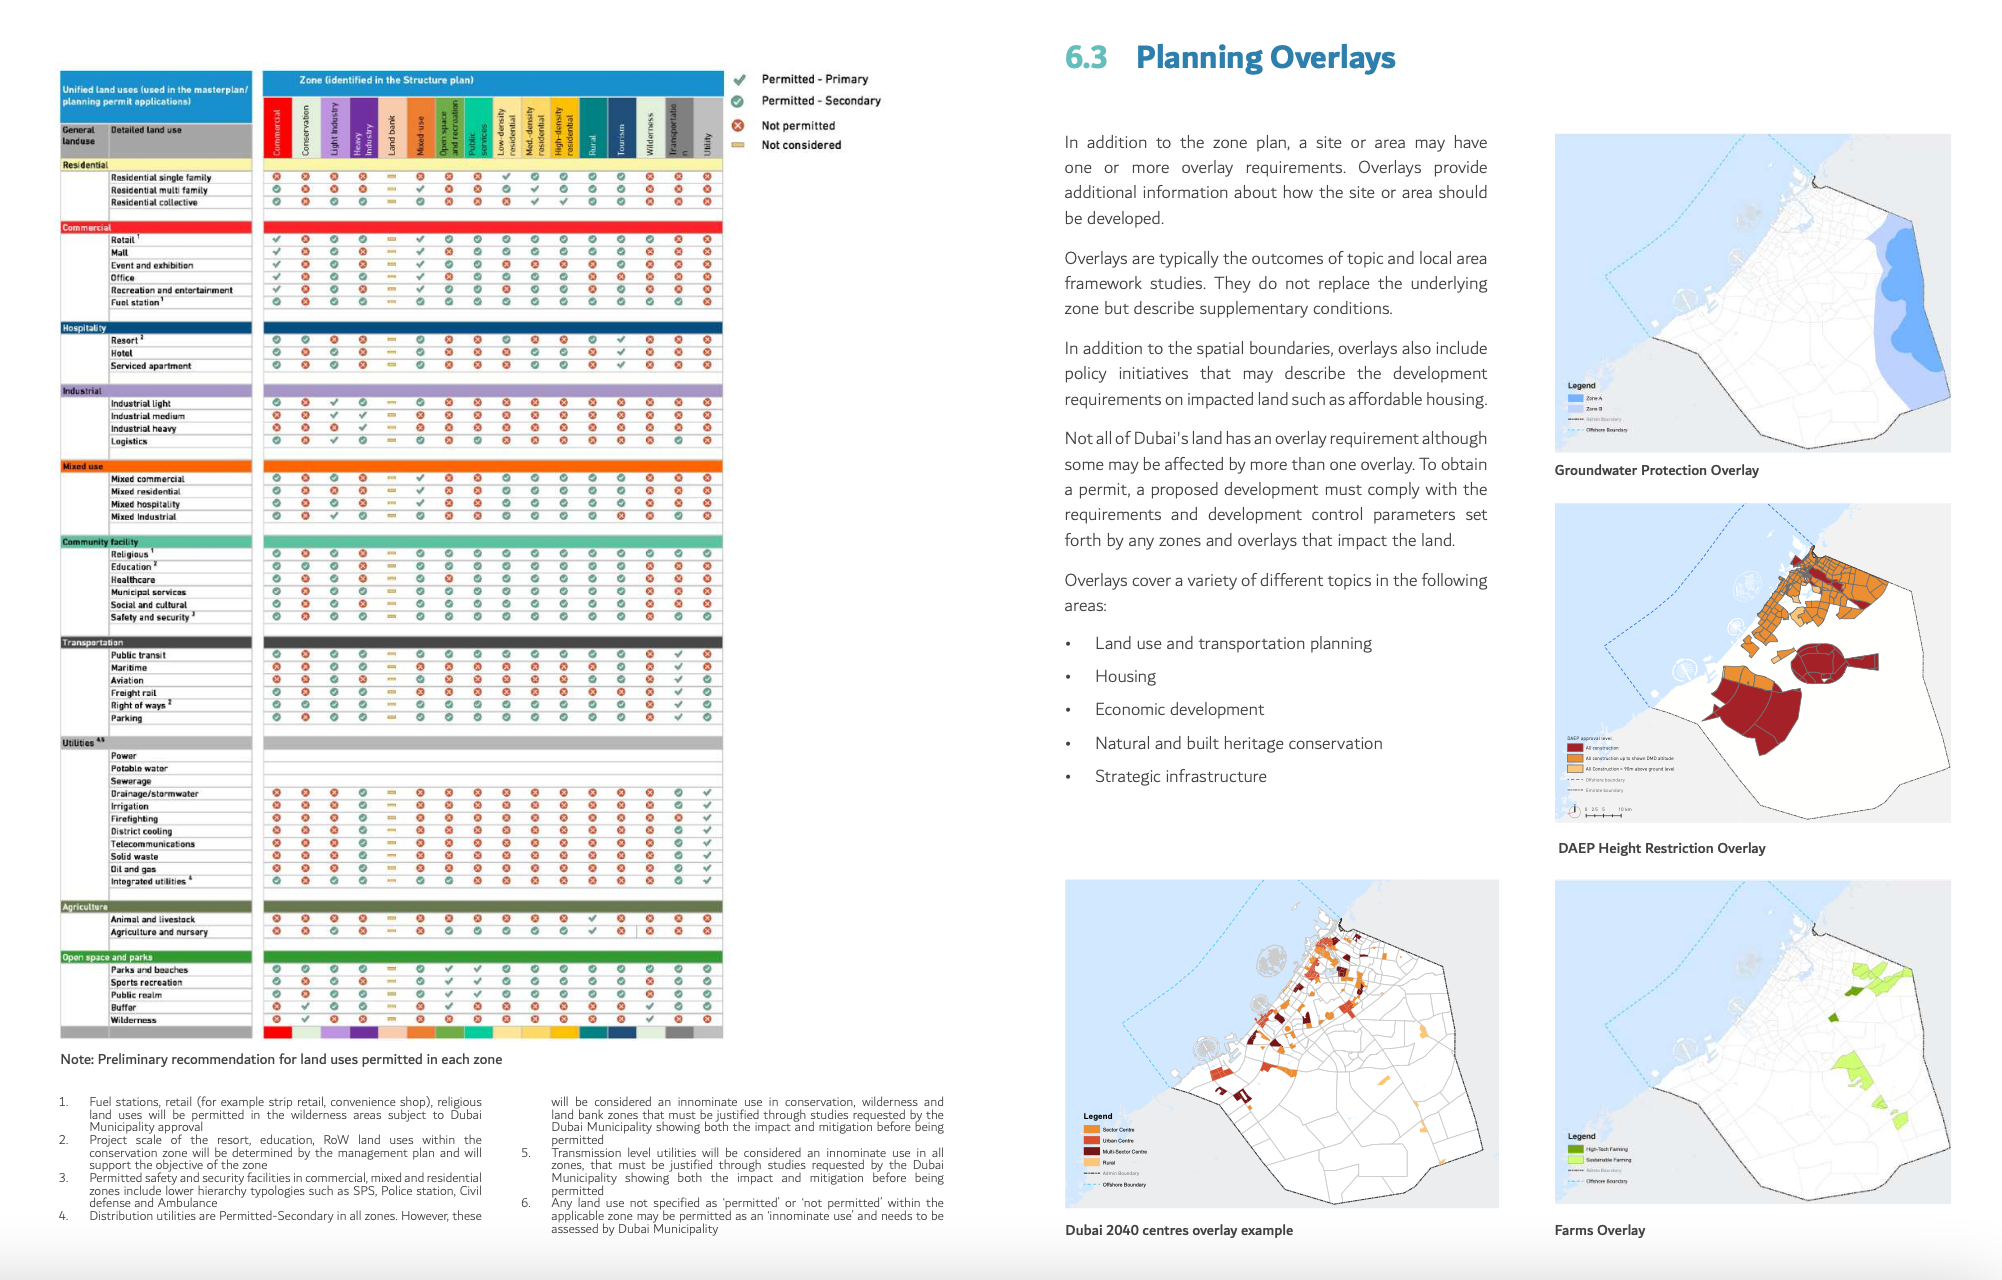Toggle the Wilderness permission for Public realm

(648, 995)
